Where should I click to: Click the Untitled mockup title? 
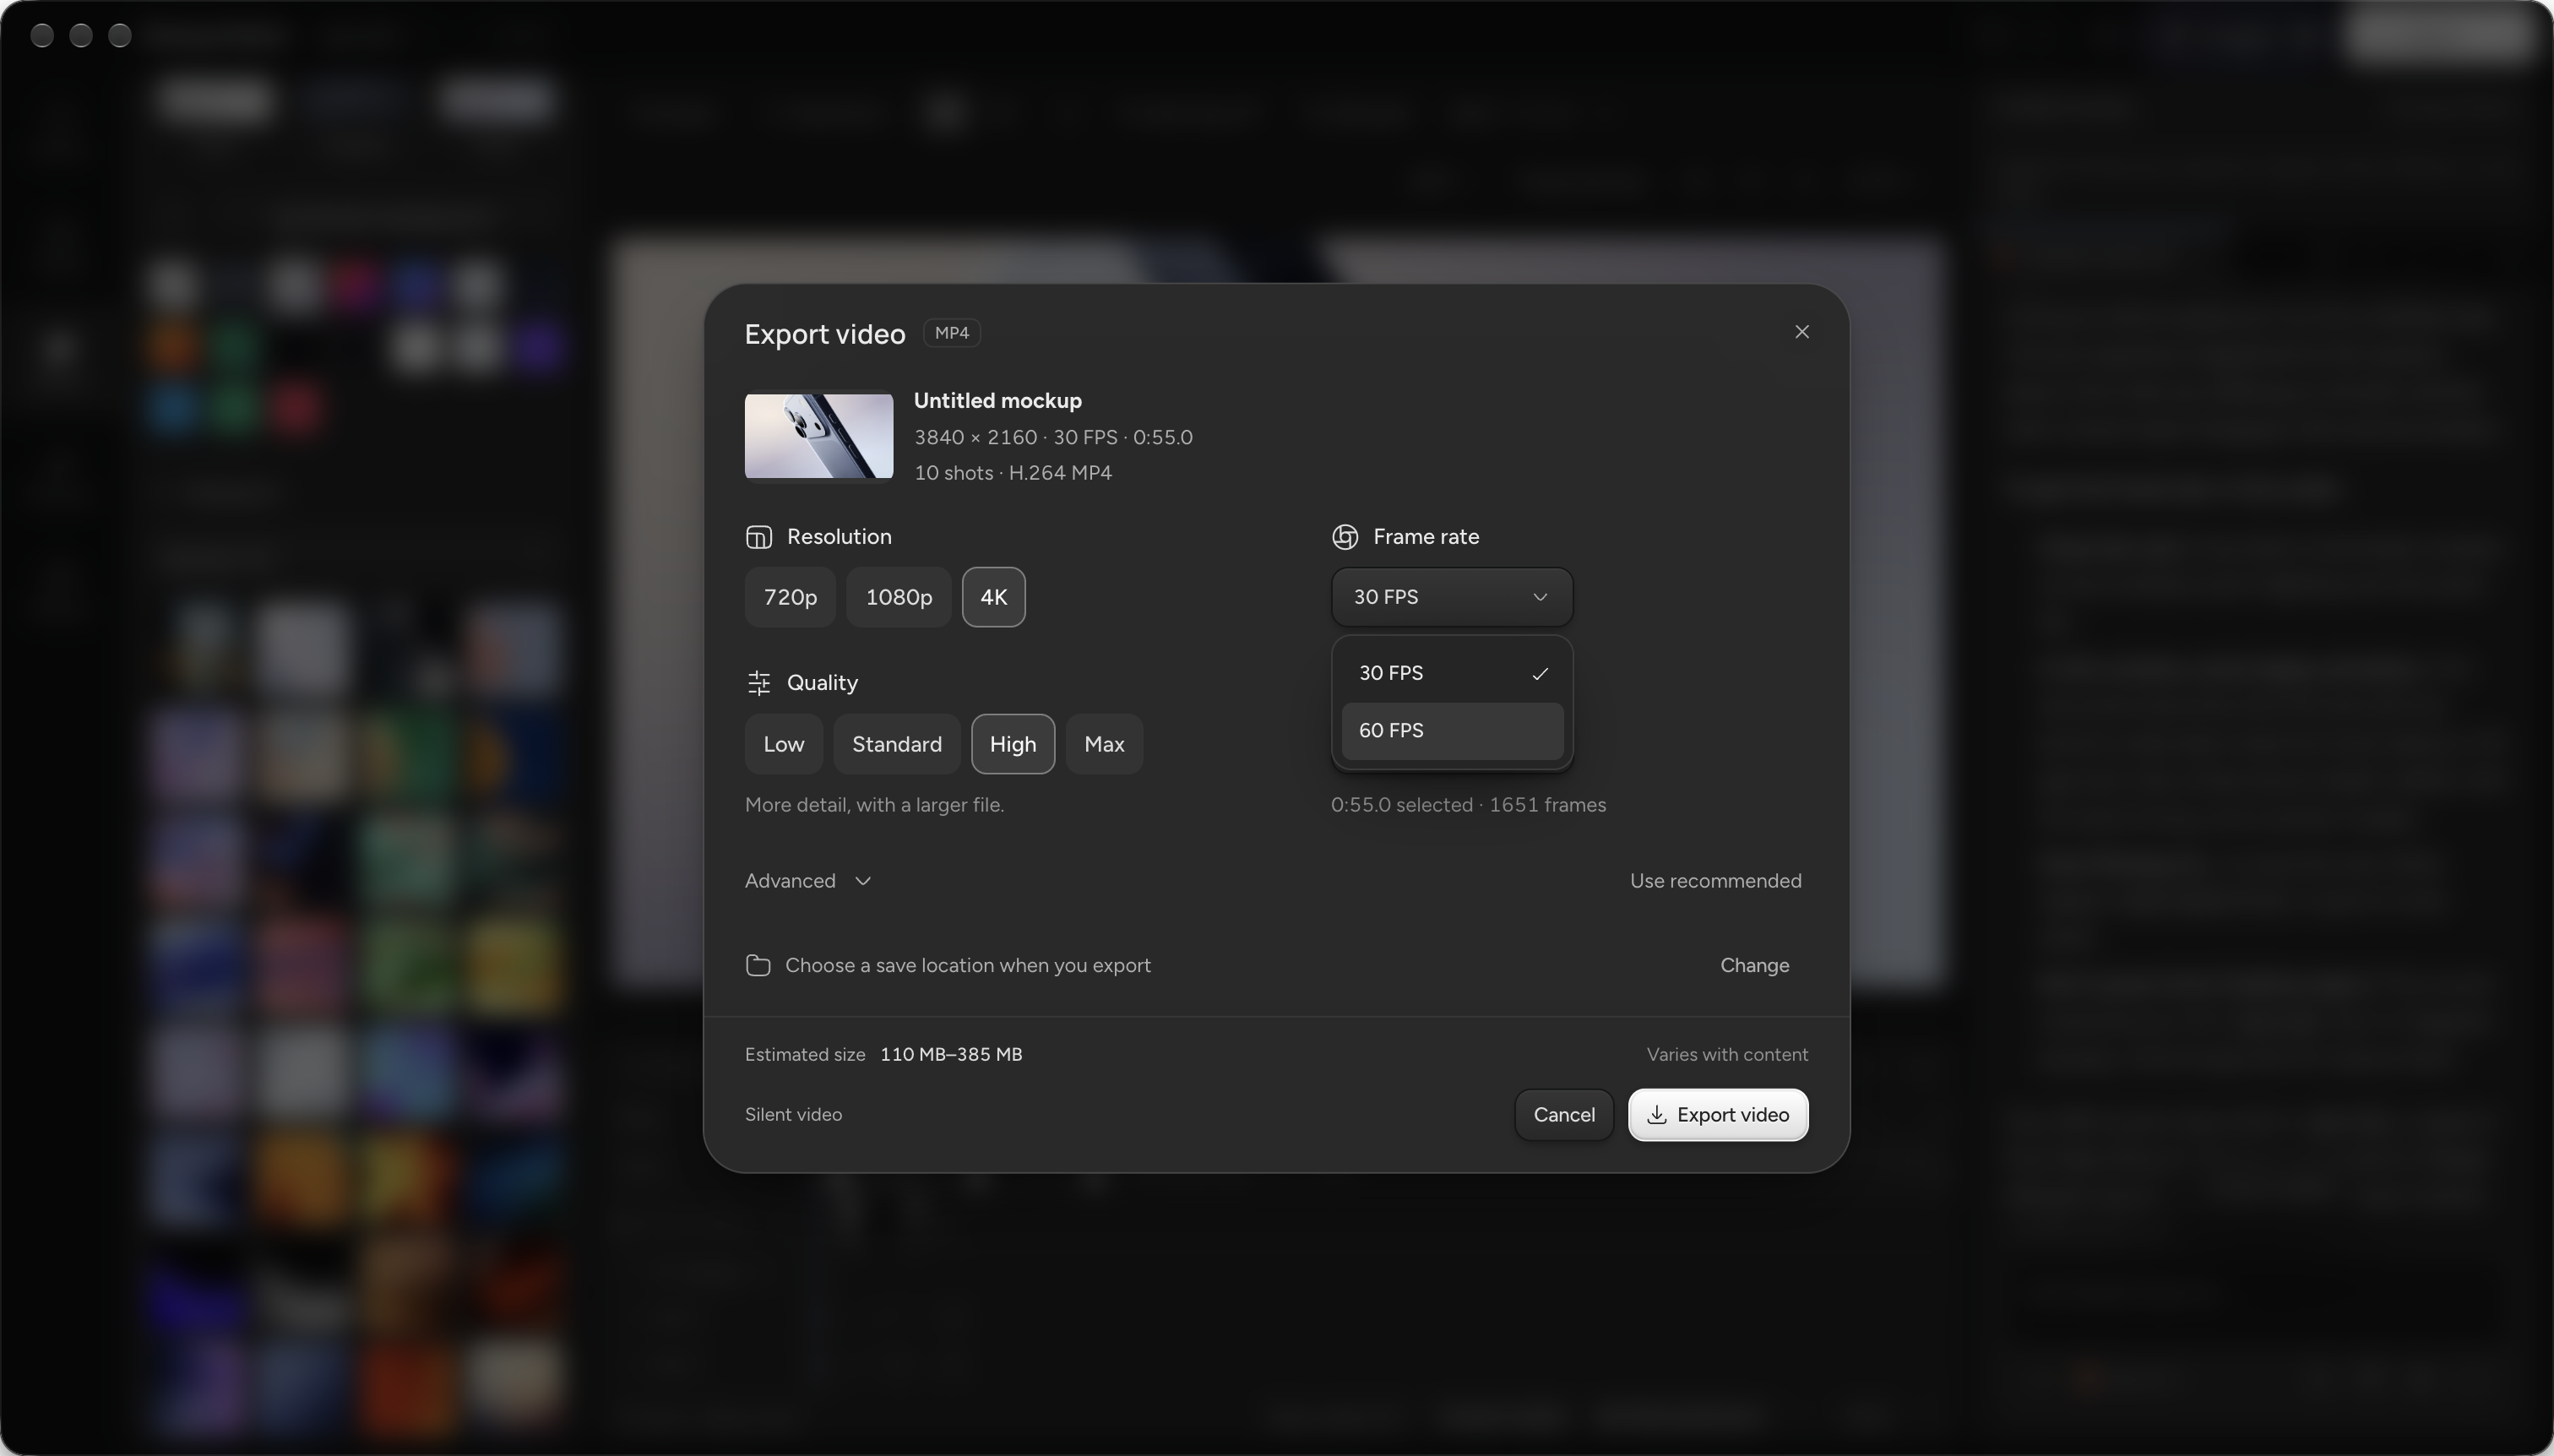click(997, 400)
